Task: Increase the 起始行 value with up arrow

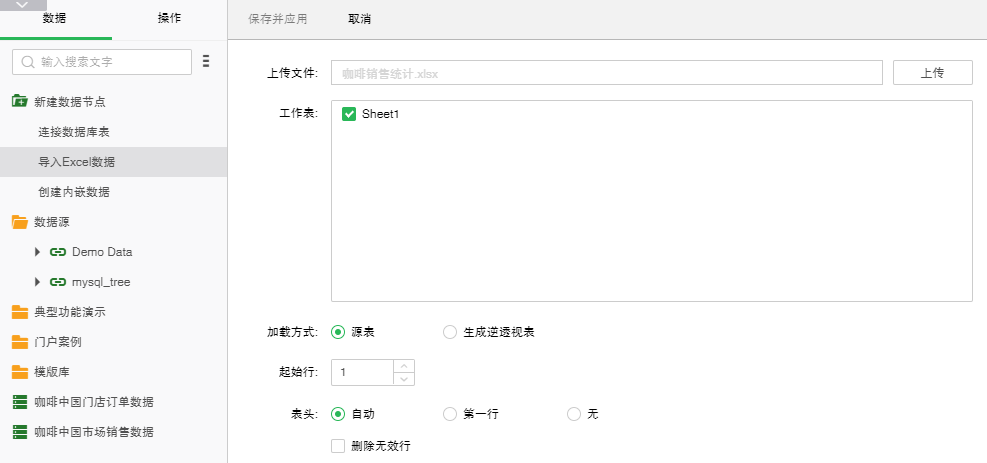Action: [404, 366]
